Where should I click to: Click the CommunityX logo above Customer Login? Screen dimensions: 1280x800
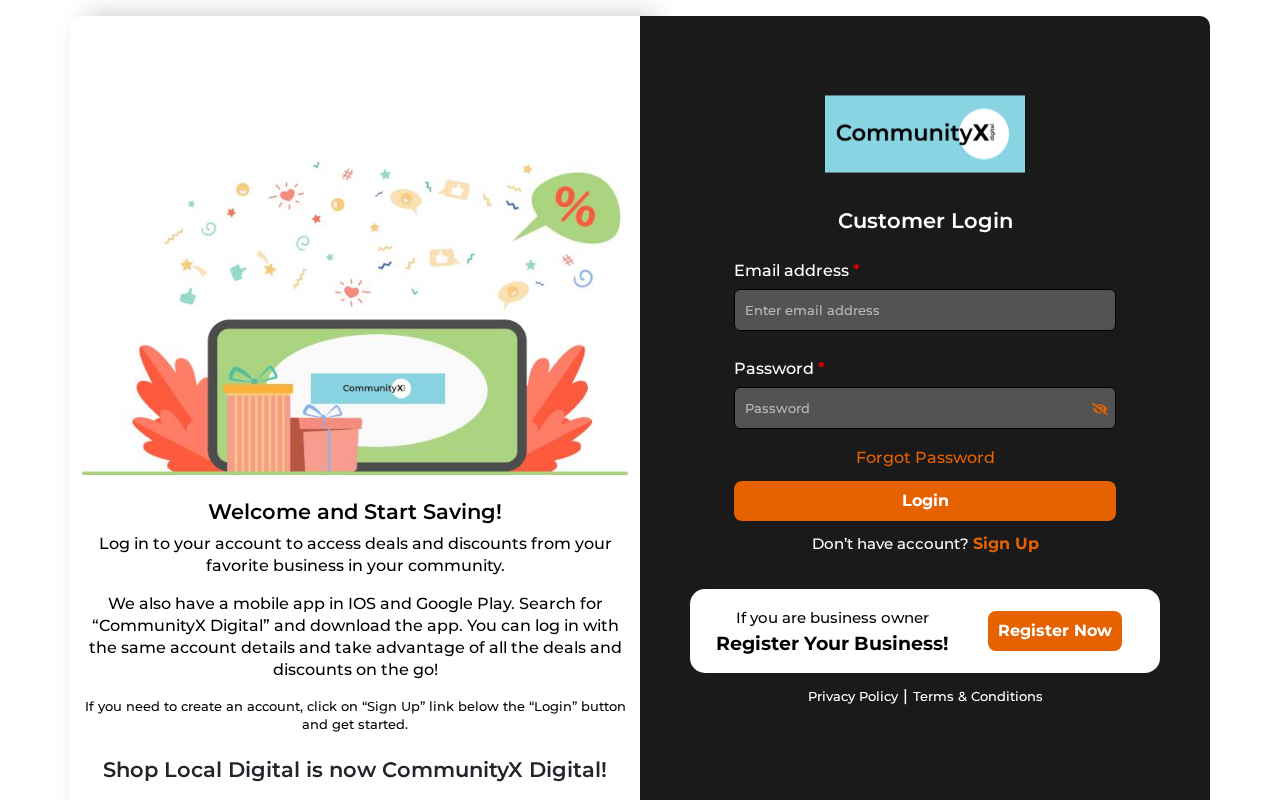[925, 134]
